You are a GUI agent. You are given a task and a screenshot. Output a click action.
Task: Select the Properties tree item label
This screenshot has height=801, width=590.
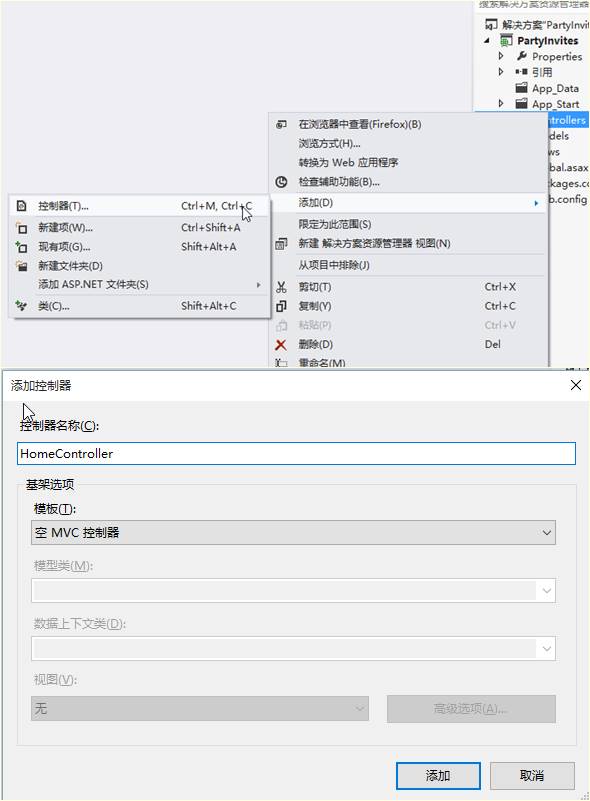coord(557,57)
